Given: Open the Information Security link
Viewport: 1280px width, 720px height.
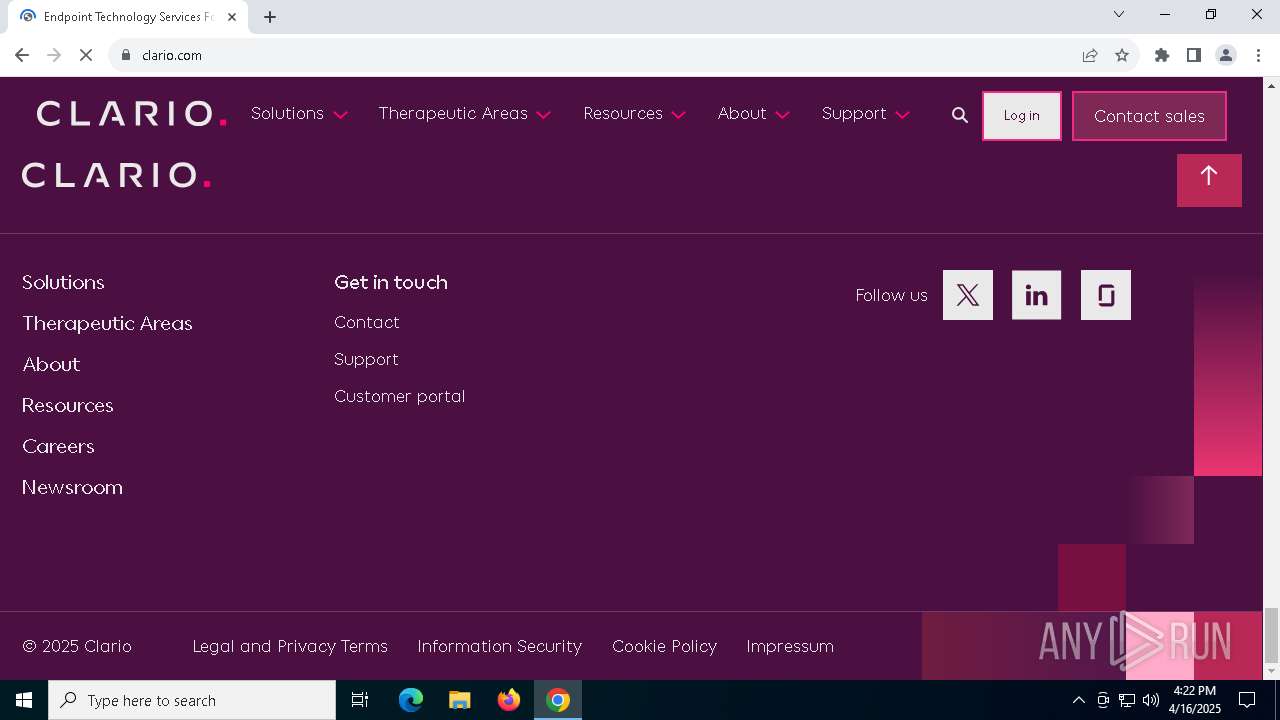Looking at the screenshot, I should click(499, 646).
